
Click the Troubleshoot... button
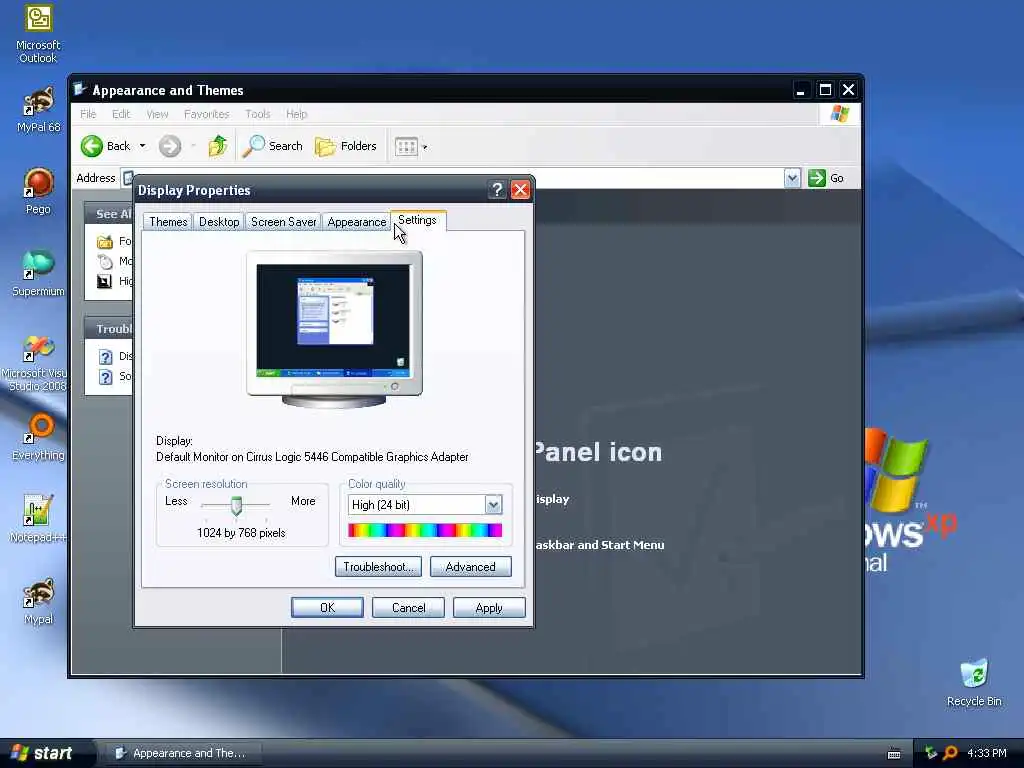point(378,567)
